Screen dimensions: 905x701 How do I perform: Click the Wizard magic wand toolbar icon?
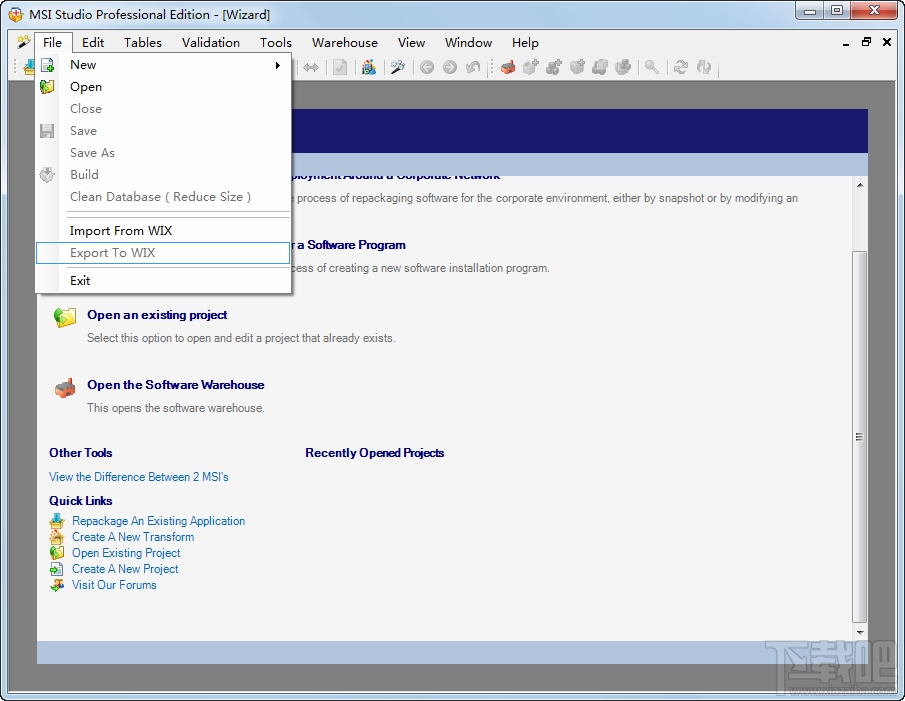point(398,68)
